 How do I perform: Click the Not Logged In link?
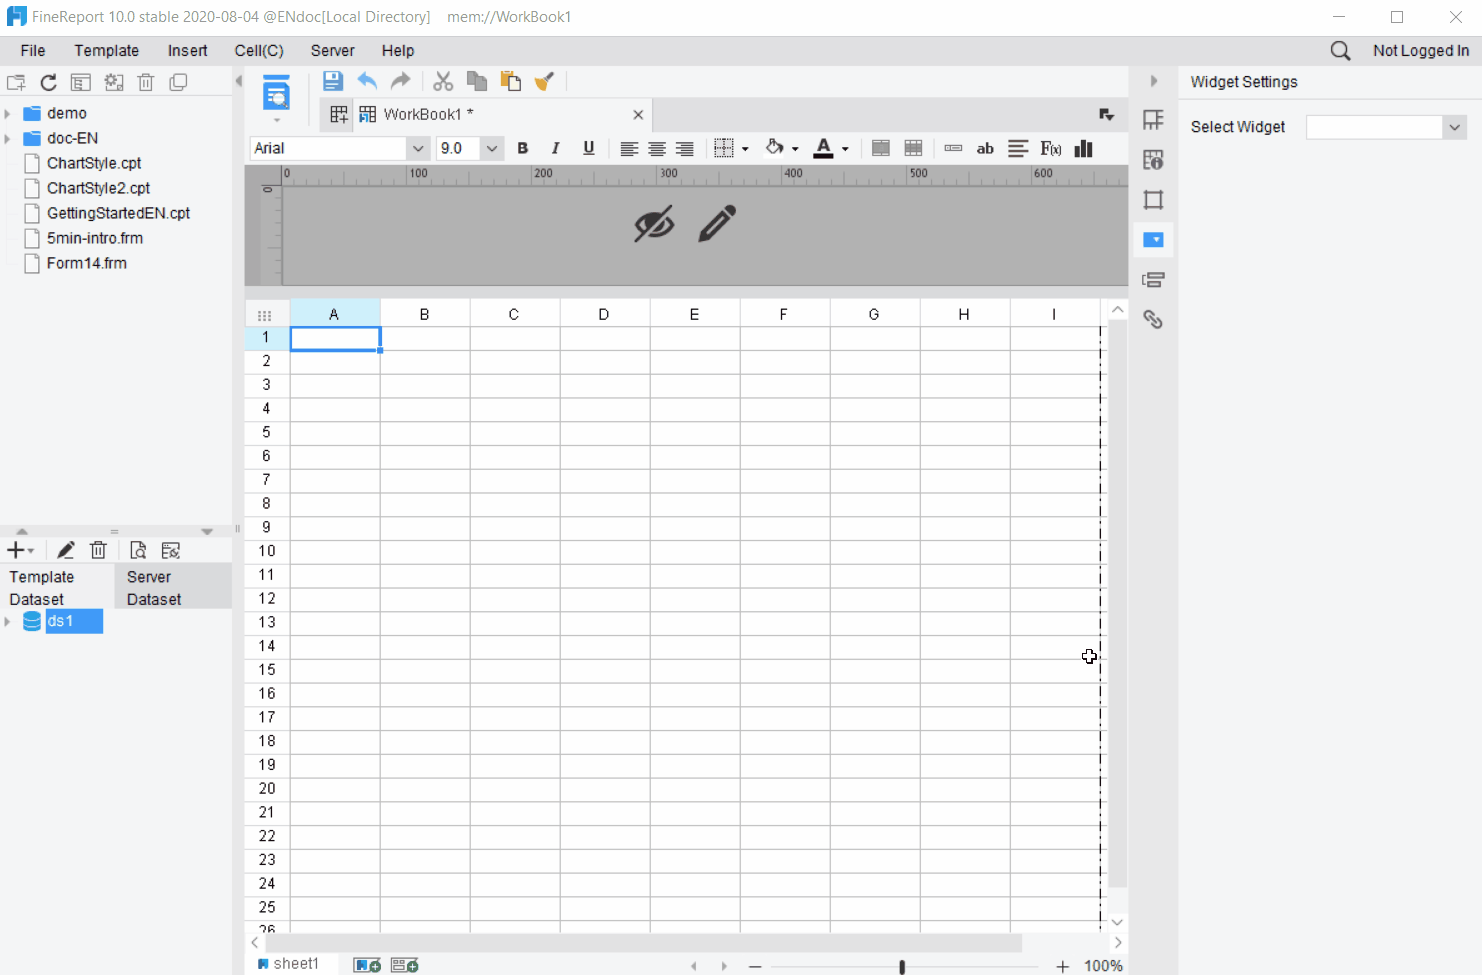click(x=1420, y=50)
